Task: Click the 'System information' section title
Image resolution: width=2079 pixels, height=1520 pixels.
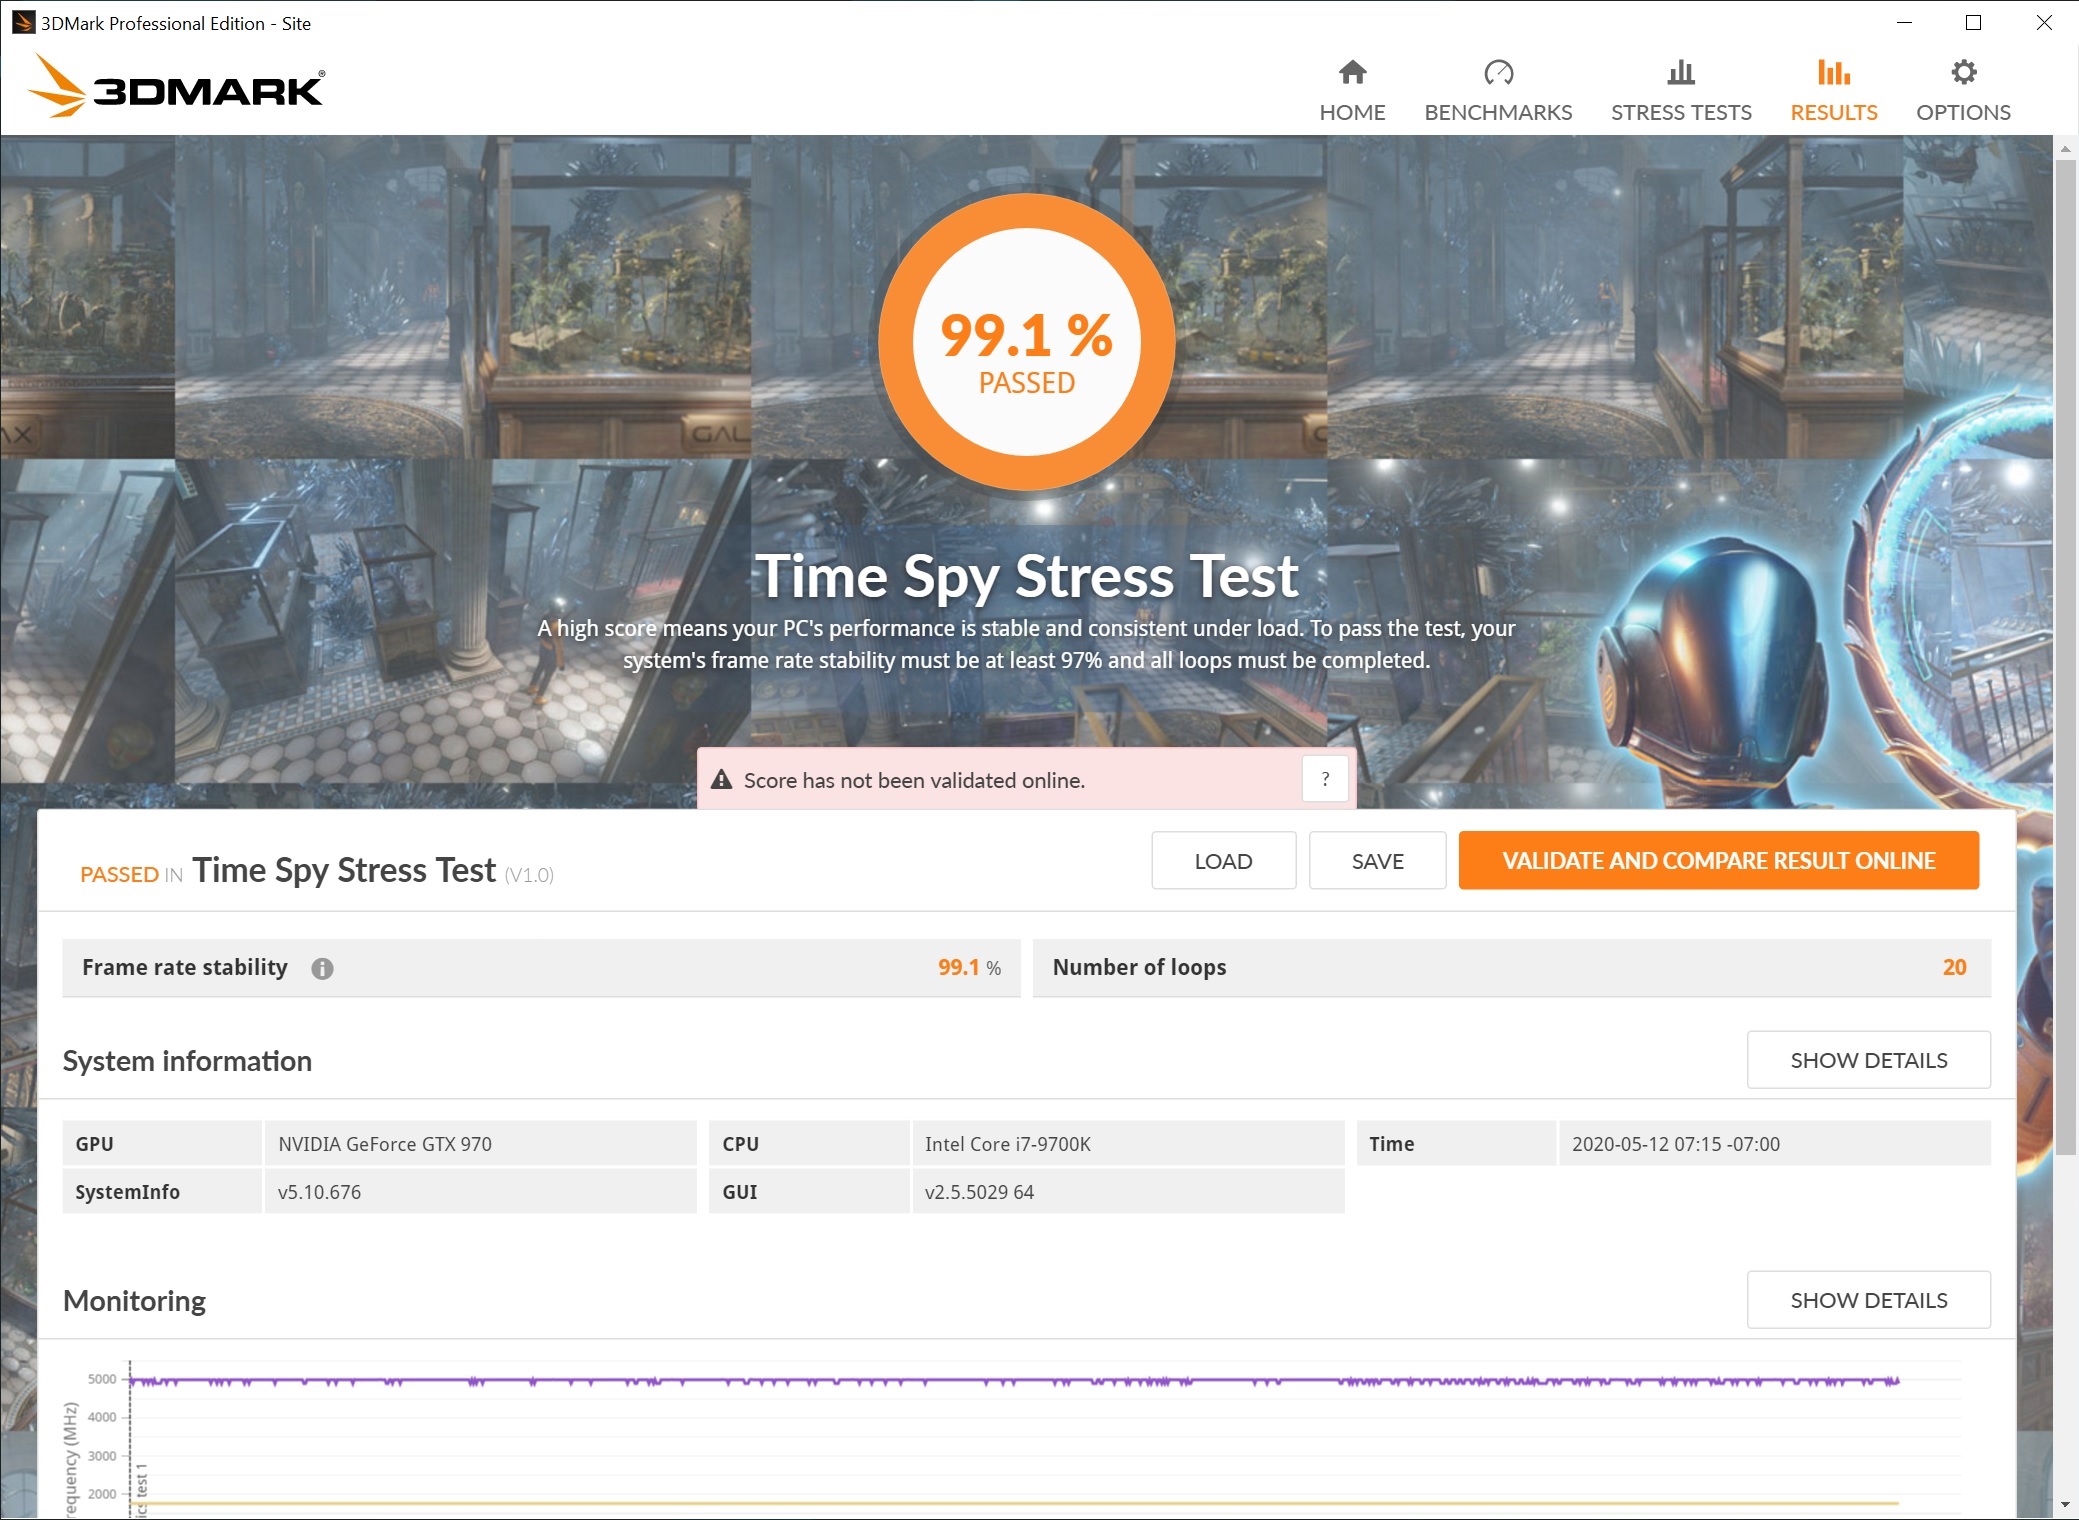Action: (x=187, y=1061)
